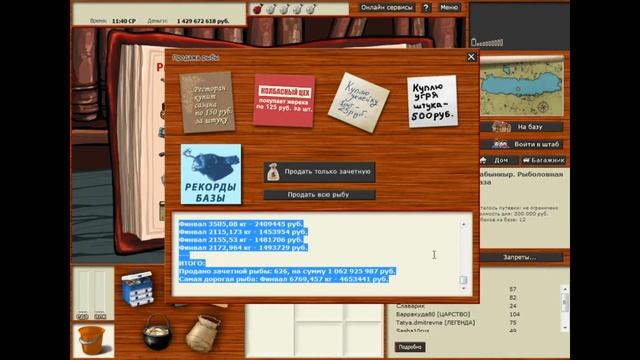Open the red sausage shop offer note
640x360 pixels.
coord(284,100)
